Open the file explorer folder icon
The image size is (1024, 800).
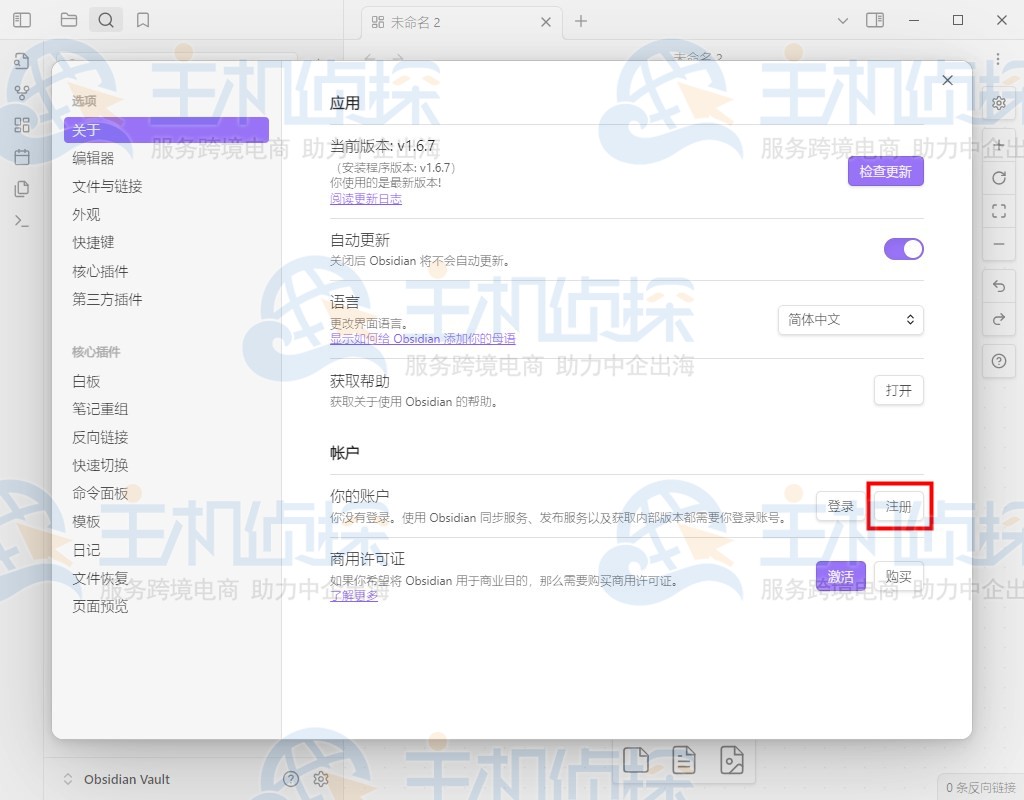tap(68, 19)
